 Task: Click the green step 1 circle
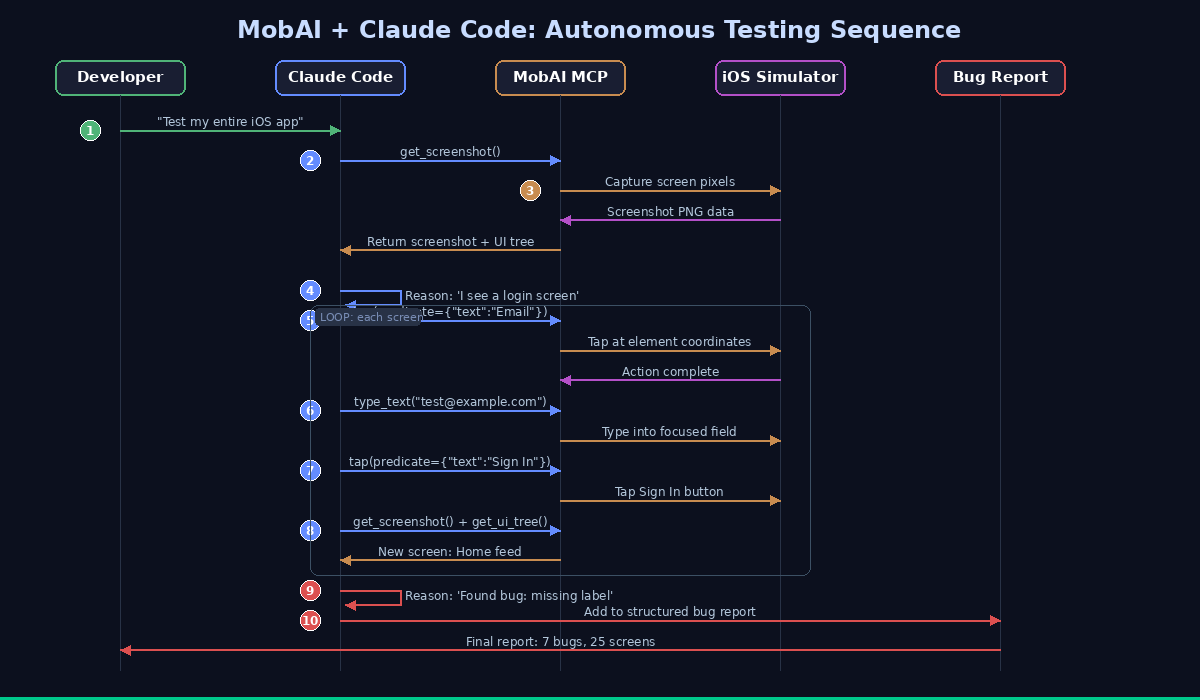coord(90,131)
